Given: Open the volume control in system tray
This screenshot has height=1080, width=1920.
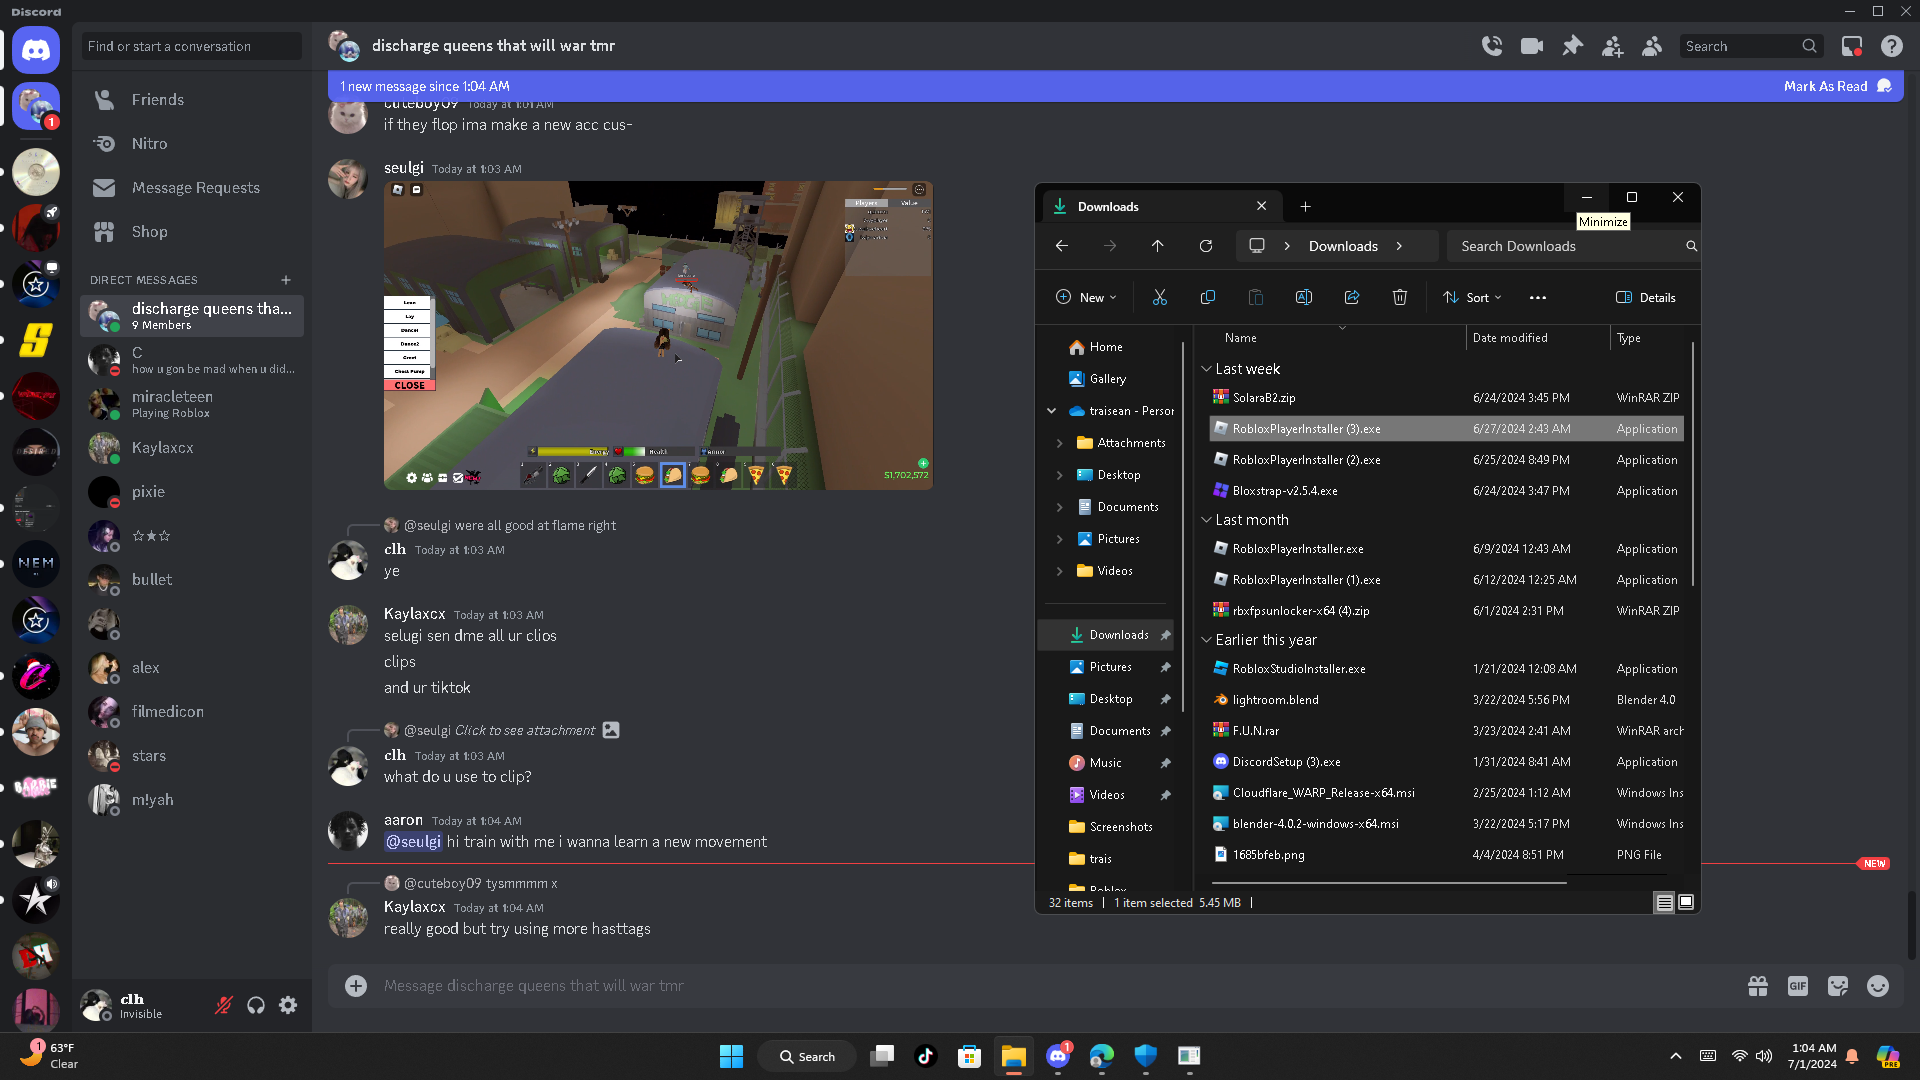Looking at the screenshot, I should coord(1764,1056).
